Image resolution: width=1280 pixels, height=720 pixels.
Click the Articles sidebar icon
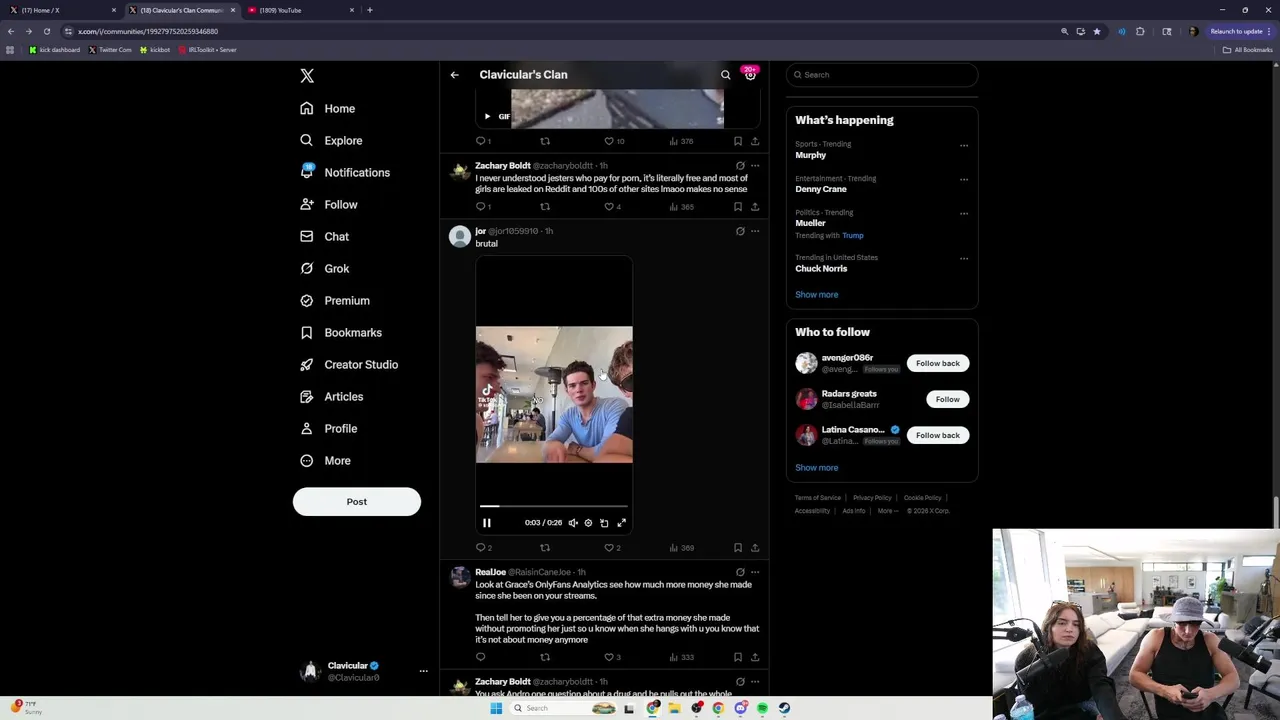(x=307, y=396)
